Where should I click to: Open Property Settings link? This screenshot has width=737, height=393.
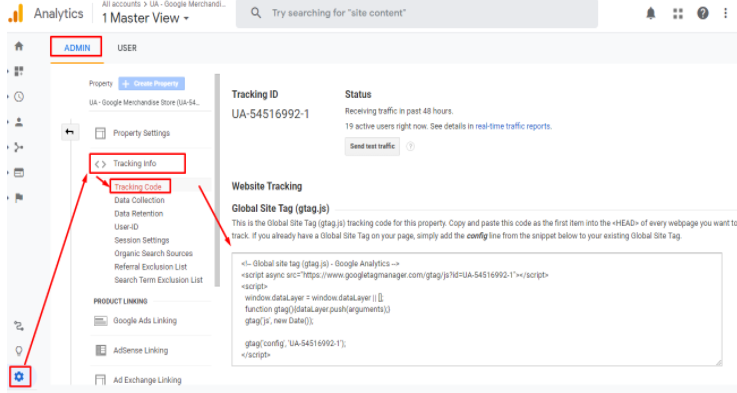[x=141, y=134]
